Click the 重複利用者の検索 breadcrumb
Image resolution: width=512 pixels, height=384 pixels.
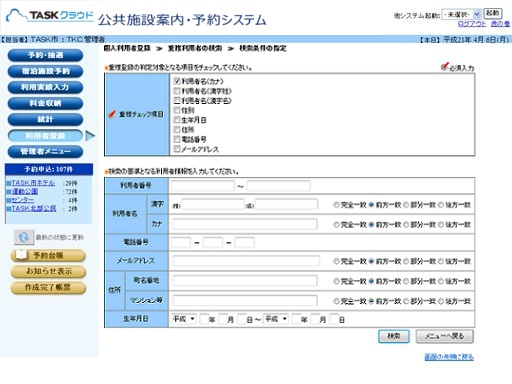pyautogui.click(x=195, y=48)
